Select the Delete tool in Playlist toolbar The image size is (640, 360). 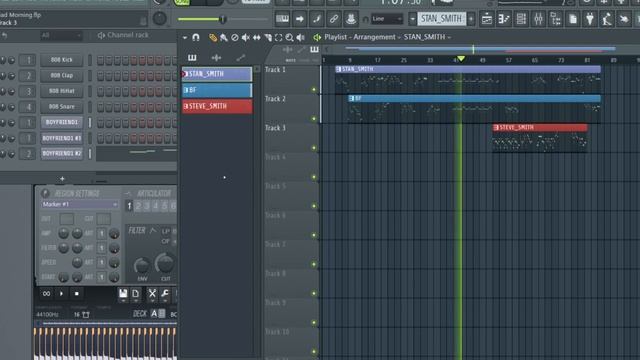coord(235,38)
